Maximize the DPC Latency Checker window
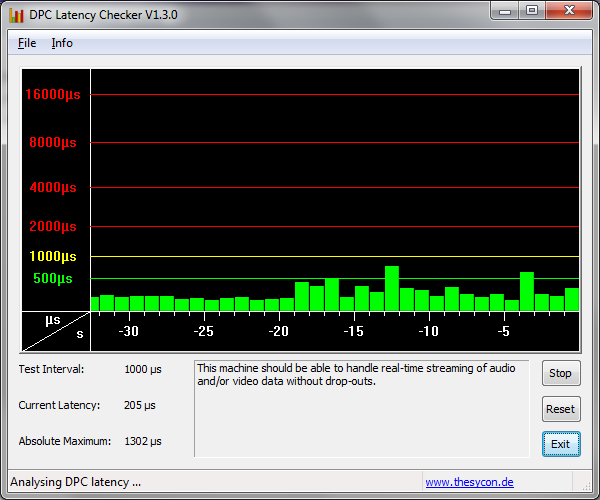The image size is (600, 500). [x=532, y=10]
